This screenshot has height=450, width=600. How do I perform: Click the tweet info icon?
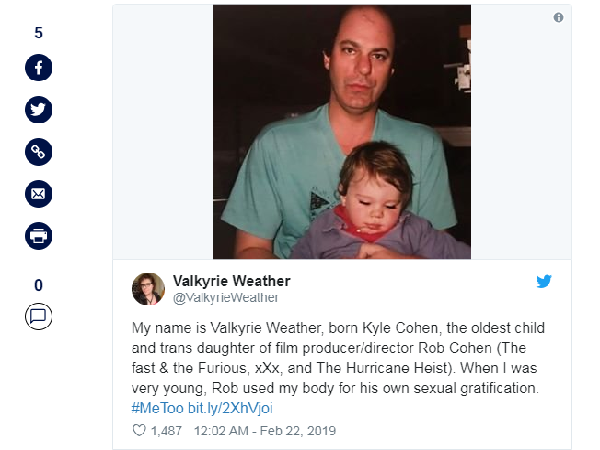[x=558, y=18]
